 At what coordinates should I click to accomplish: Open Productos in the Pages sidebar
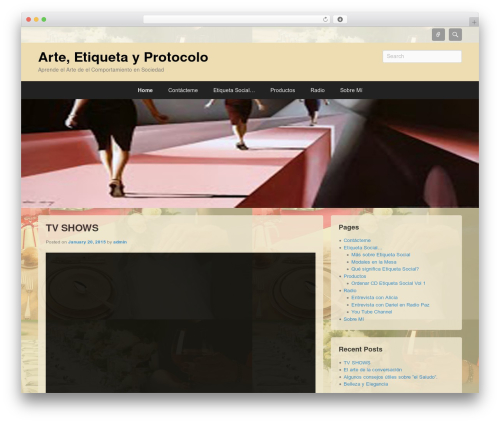pyautogui.click(x=355, y=276)
